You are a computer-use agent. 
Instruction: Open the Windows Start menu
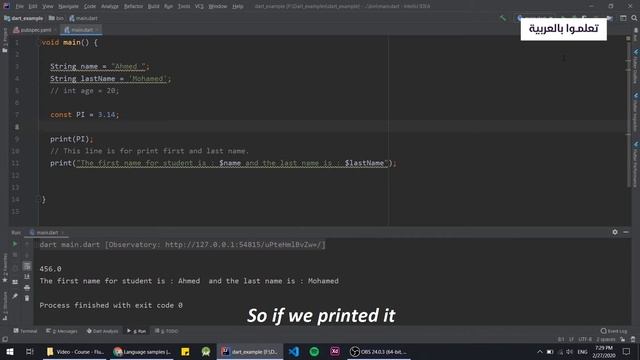[x=9, y=351]
